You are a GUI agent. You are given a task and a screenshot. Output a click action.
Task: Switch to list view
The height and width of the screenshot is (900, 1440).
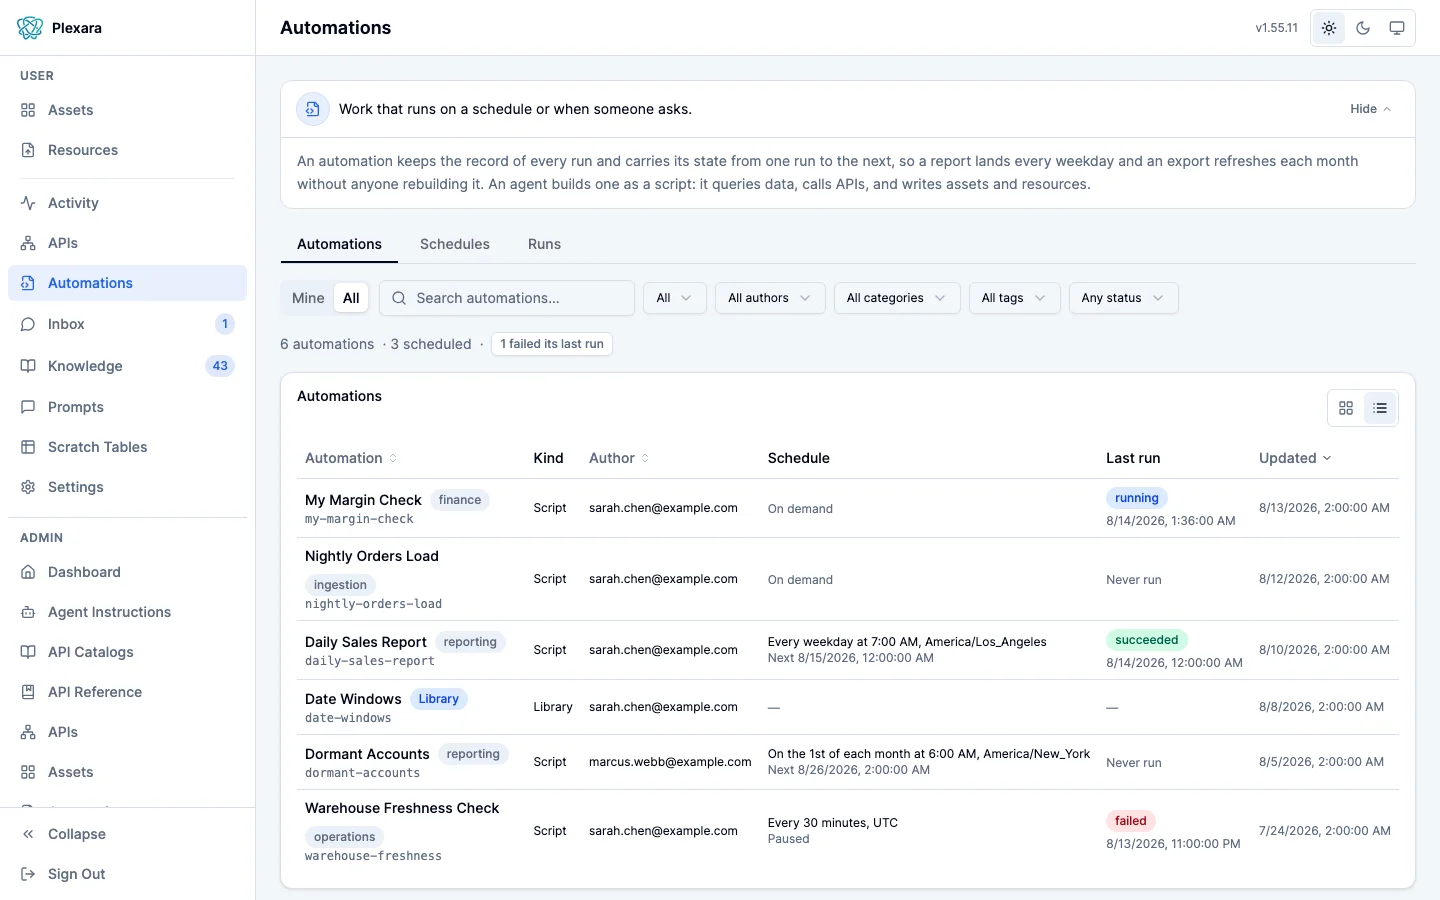click(1380, 408)
